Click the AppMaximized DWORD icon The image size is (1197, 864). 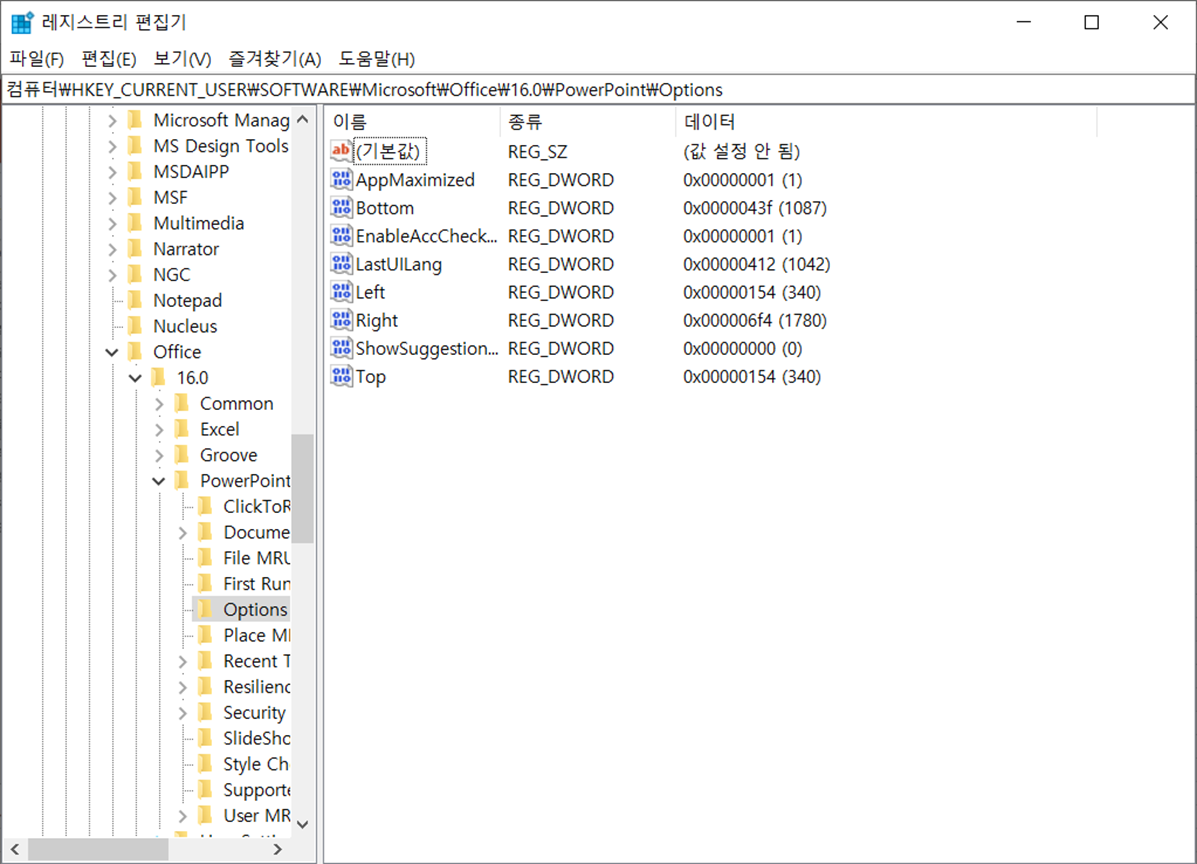click(x=341, y=179)
